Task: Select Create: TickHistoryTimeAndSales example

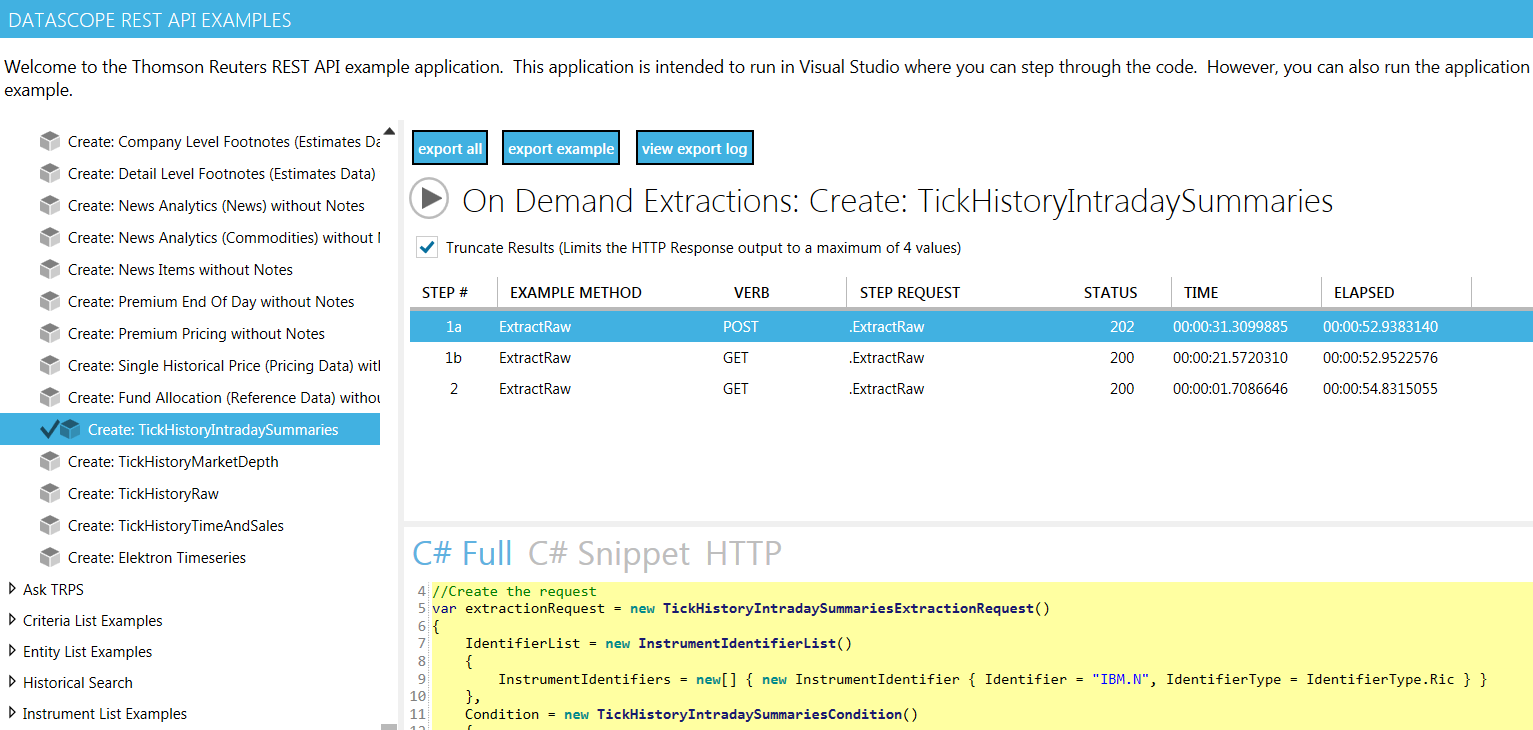Action: pyautogui.click(x=176, y=526)
